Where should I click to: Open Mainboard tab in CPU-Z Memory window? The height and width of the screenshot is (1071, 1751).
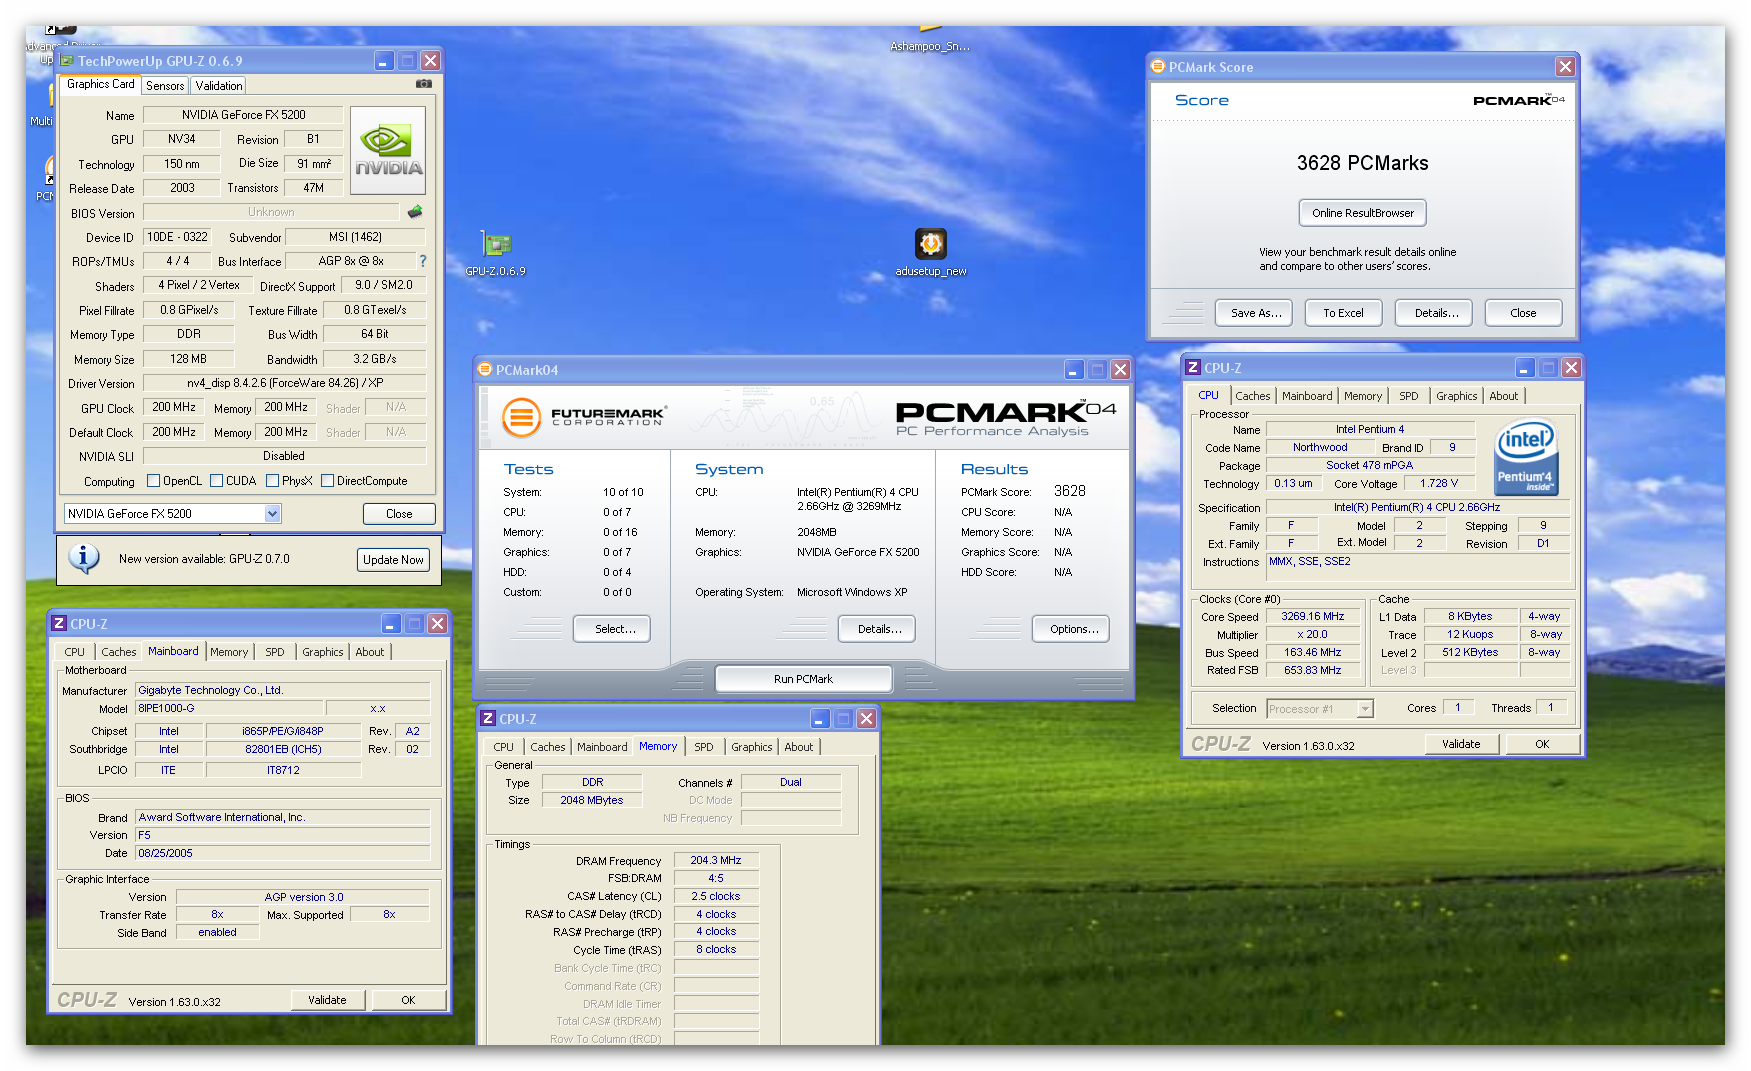(x=602, y=747)
